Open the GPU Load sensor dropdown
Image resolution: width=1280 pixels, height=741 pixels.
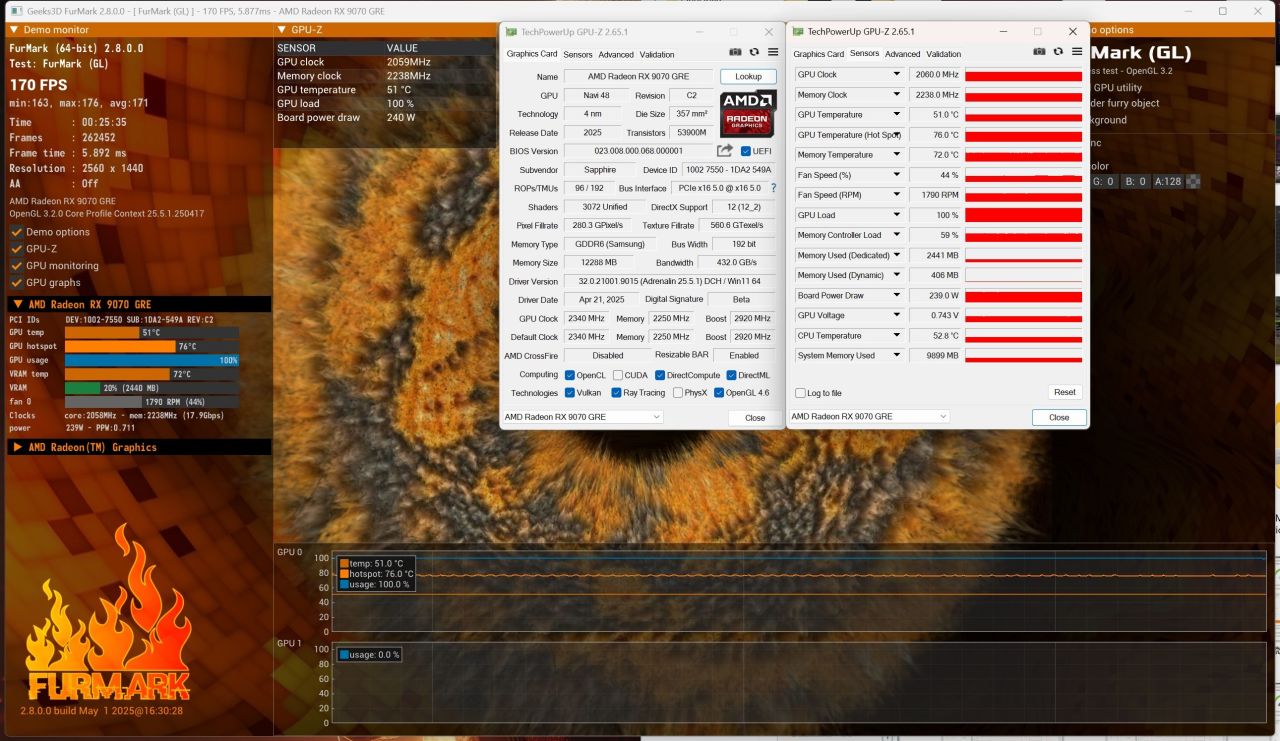tap(897, 215)
